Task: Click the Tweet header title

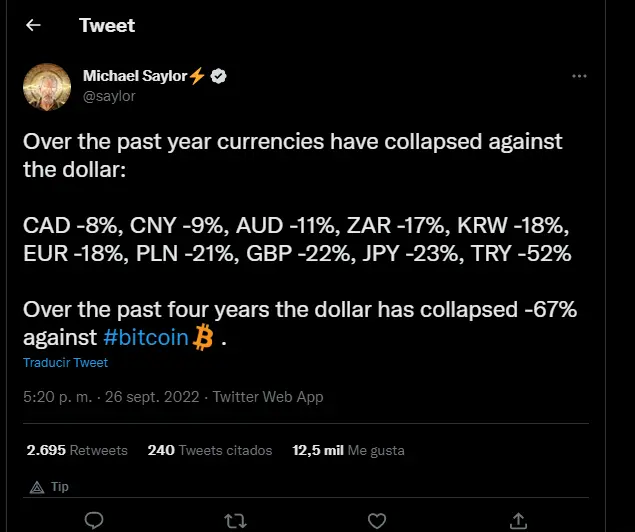Action: 107,26
